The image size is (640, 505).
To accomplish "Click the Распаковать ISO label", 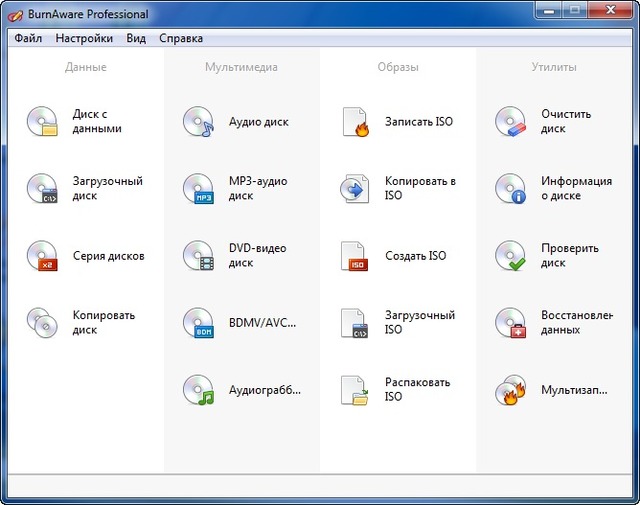I will (x=417, y=389).
